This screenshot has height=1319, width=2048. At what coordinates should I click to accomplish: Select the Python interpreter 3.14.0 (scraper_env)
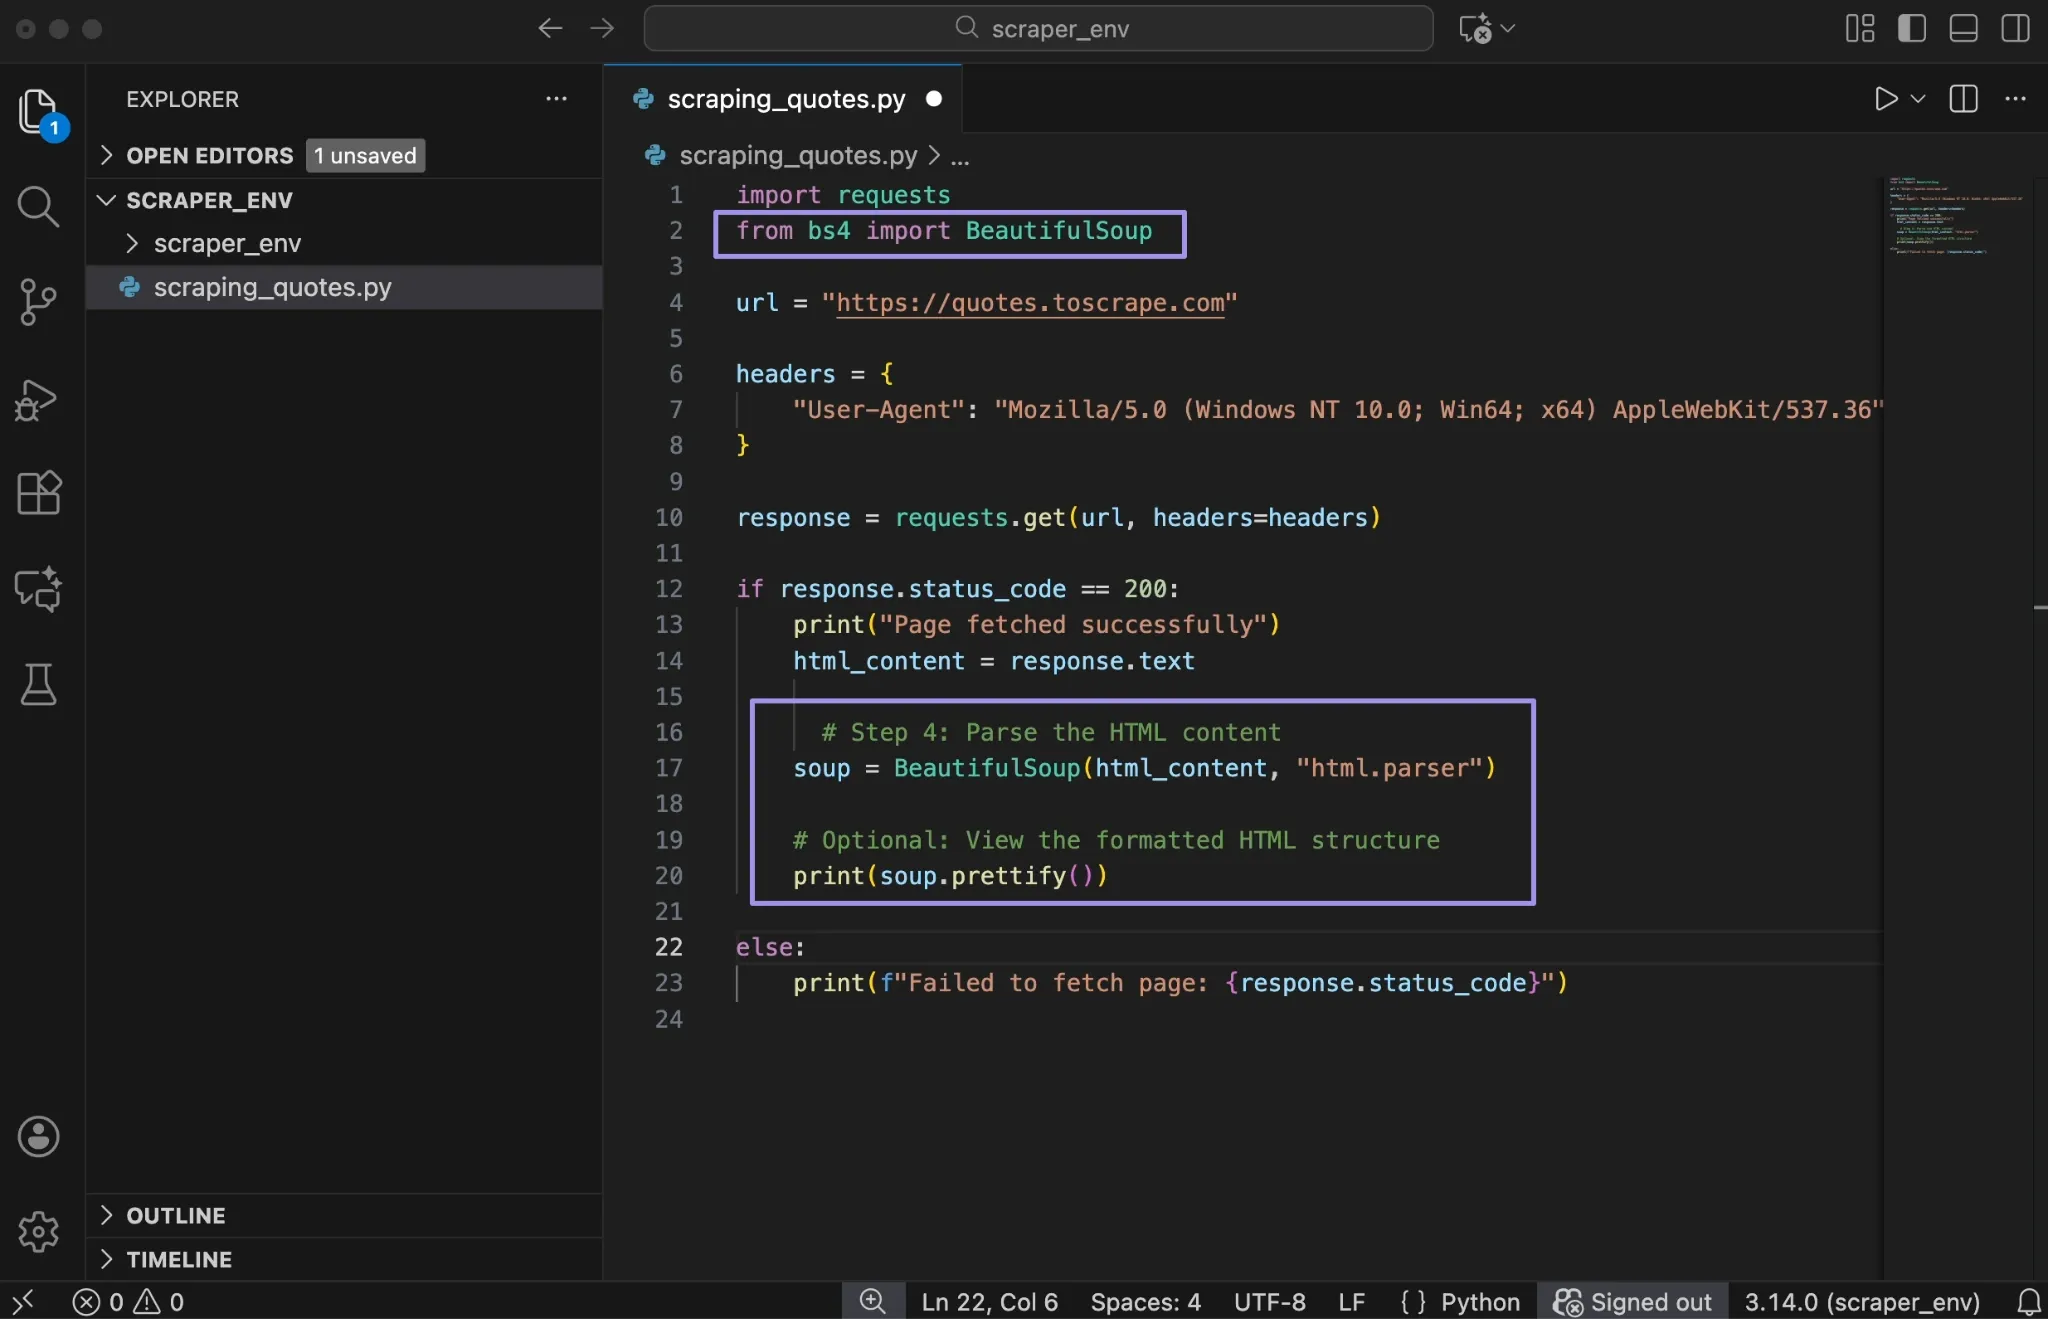[x=1862, y=1301]
